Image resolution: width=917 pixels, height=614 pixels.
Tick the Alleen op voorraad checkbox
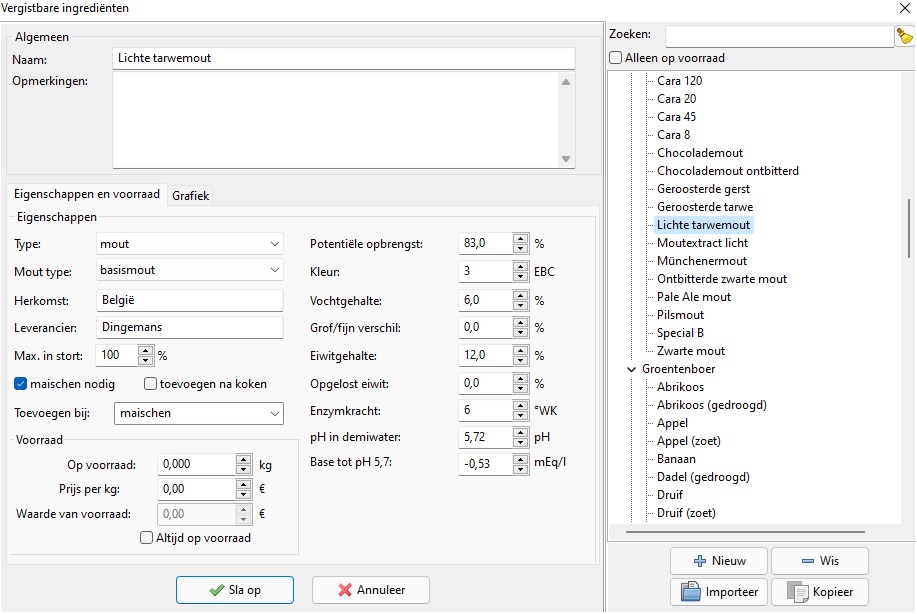[x=616, y=58]
